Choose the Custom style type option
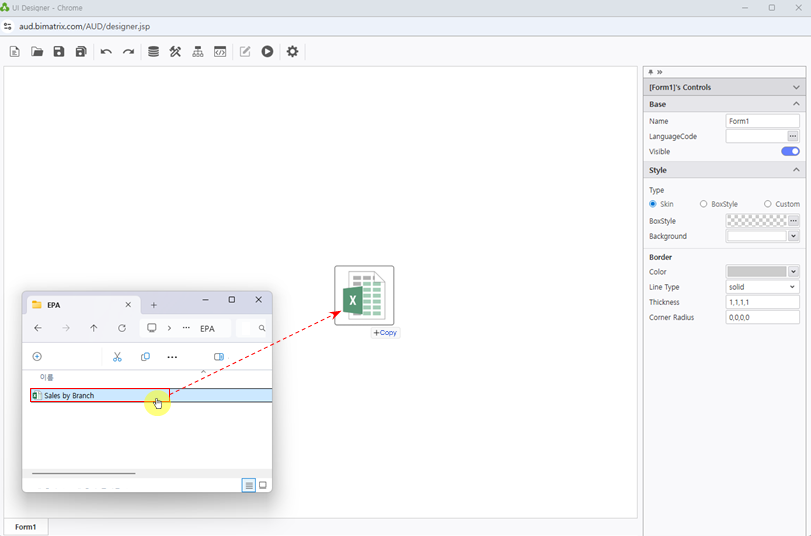This screenshot has width=811, height=536. (767, 204)
